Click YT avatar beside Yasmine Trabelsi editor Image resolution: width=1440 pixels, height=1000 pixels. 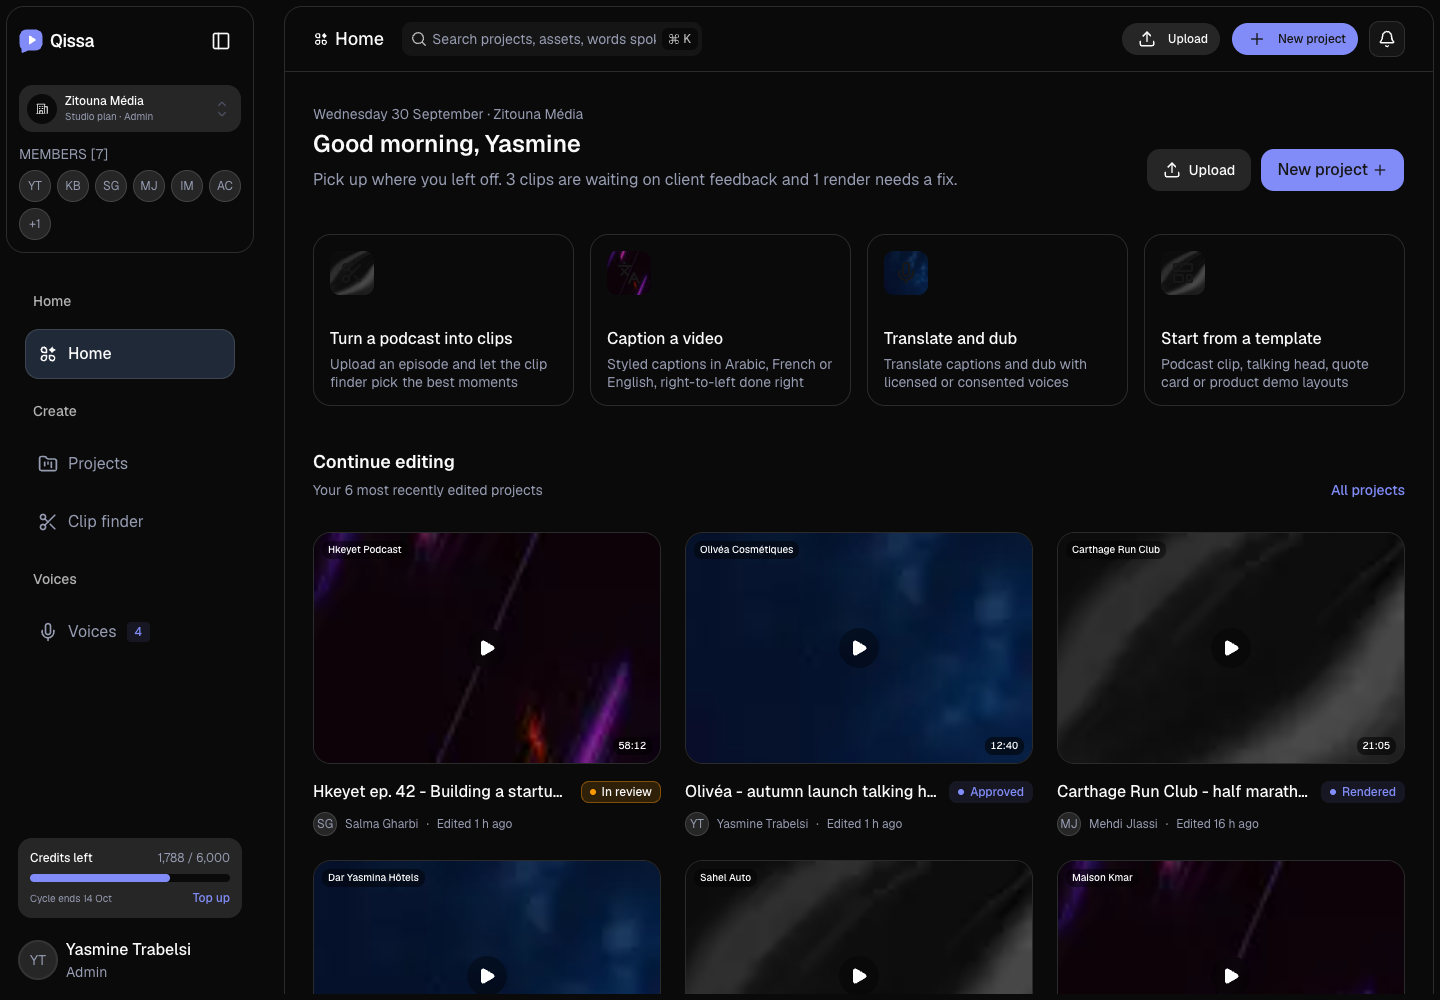pyautogui.click(x=697, y=824)
